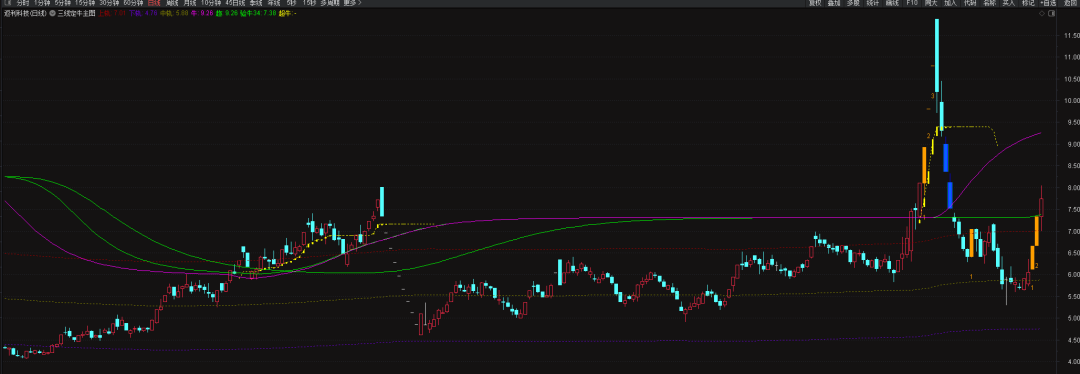Click the round indicator settings icon

52,13
